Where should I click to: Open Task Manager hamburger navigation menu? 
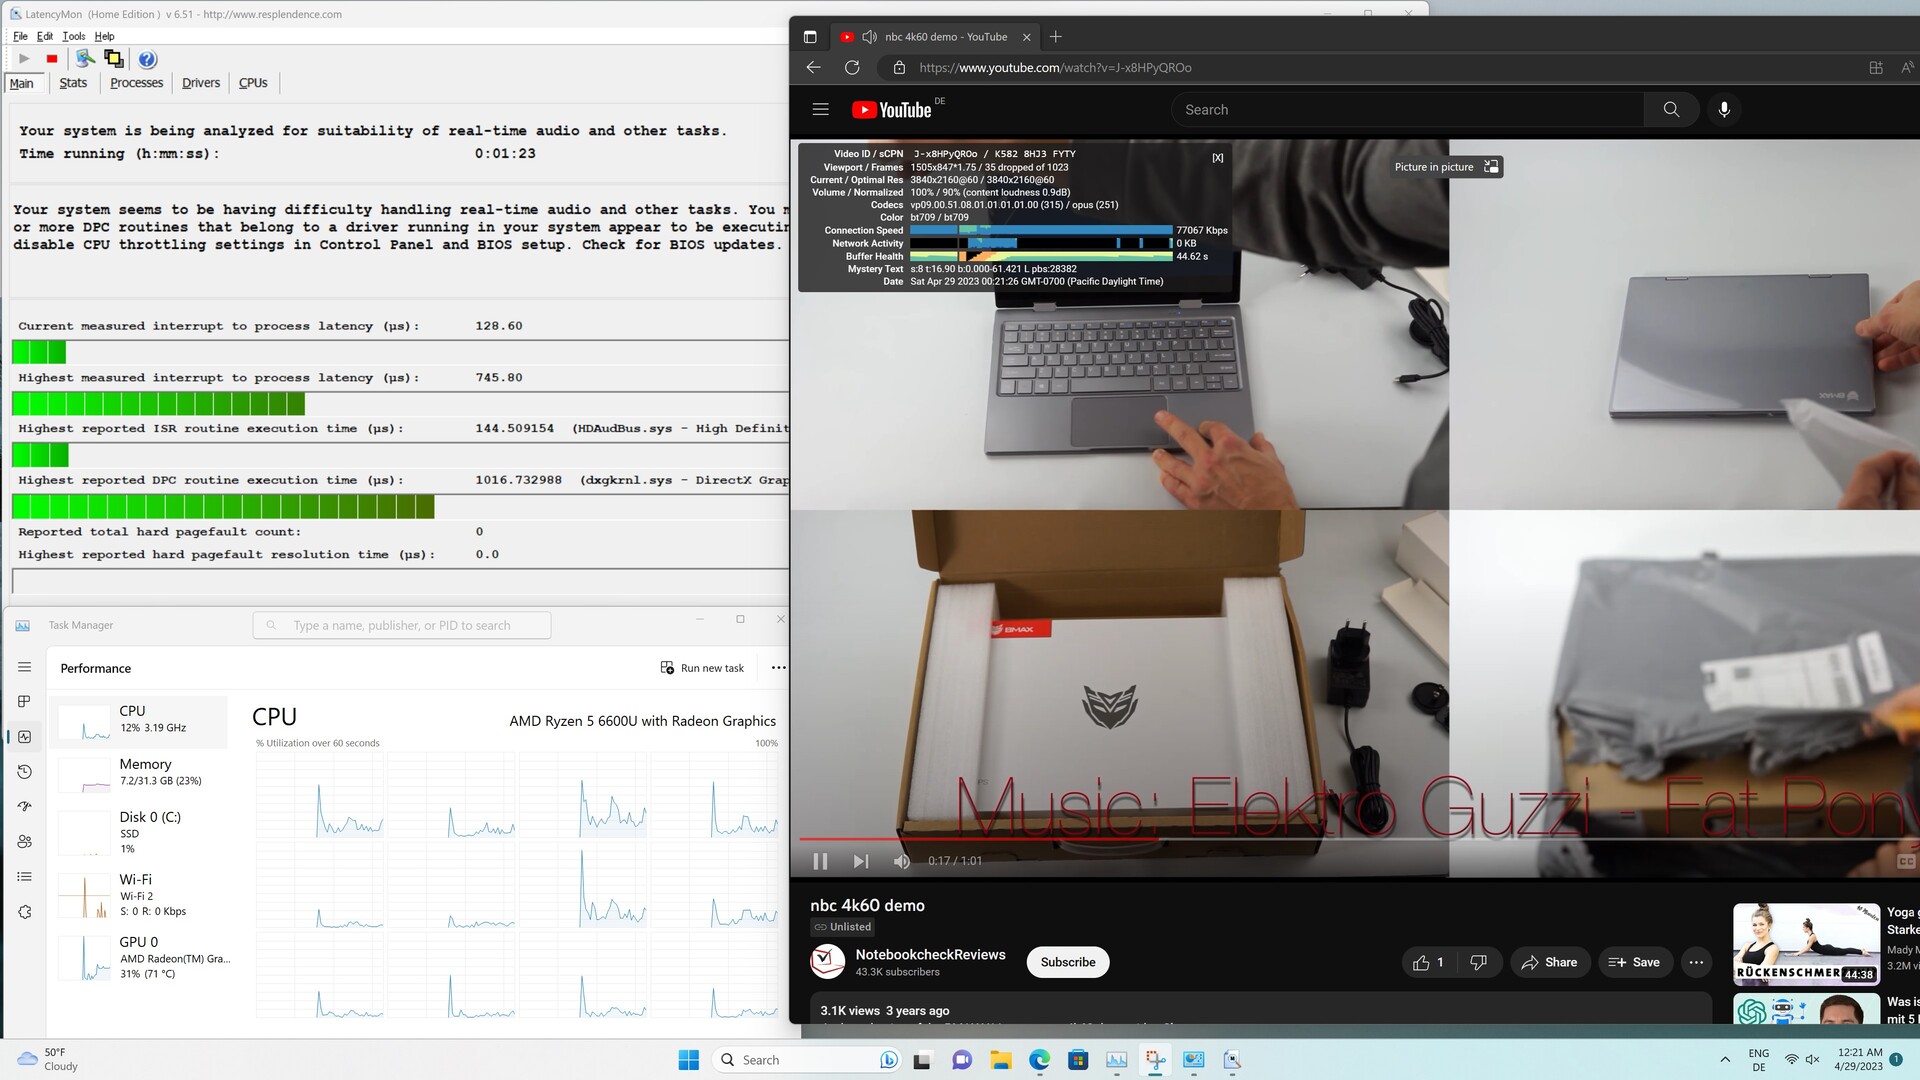pos(25,667)
